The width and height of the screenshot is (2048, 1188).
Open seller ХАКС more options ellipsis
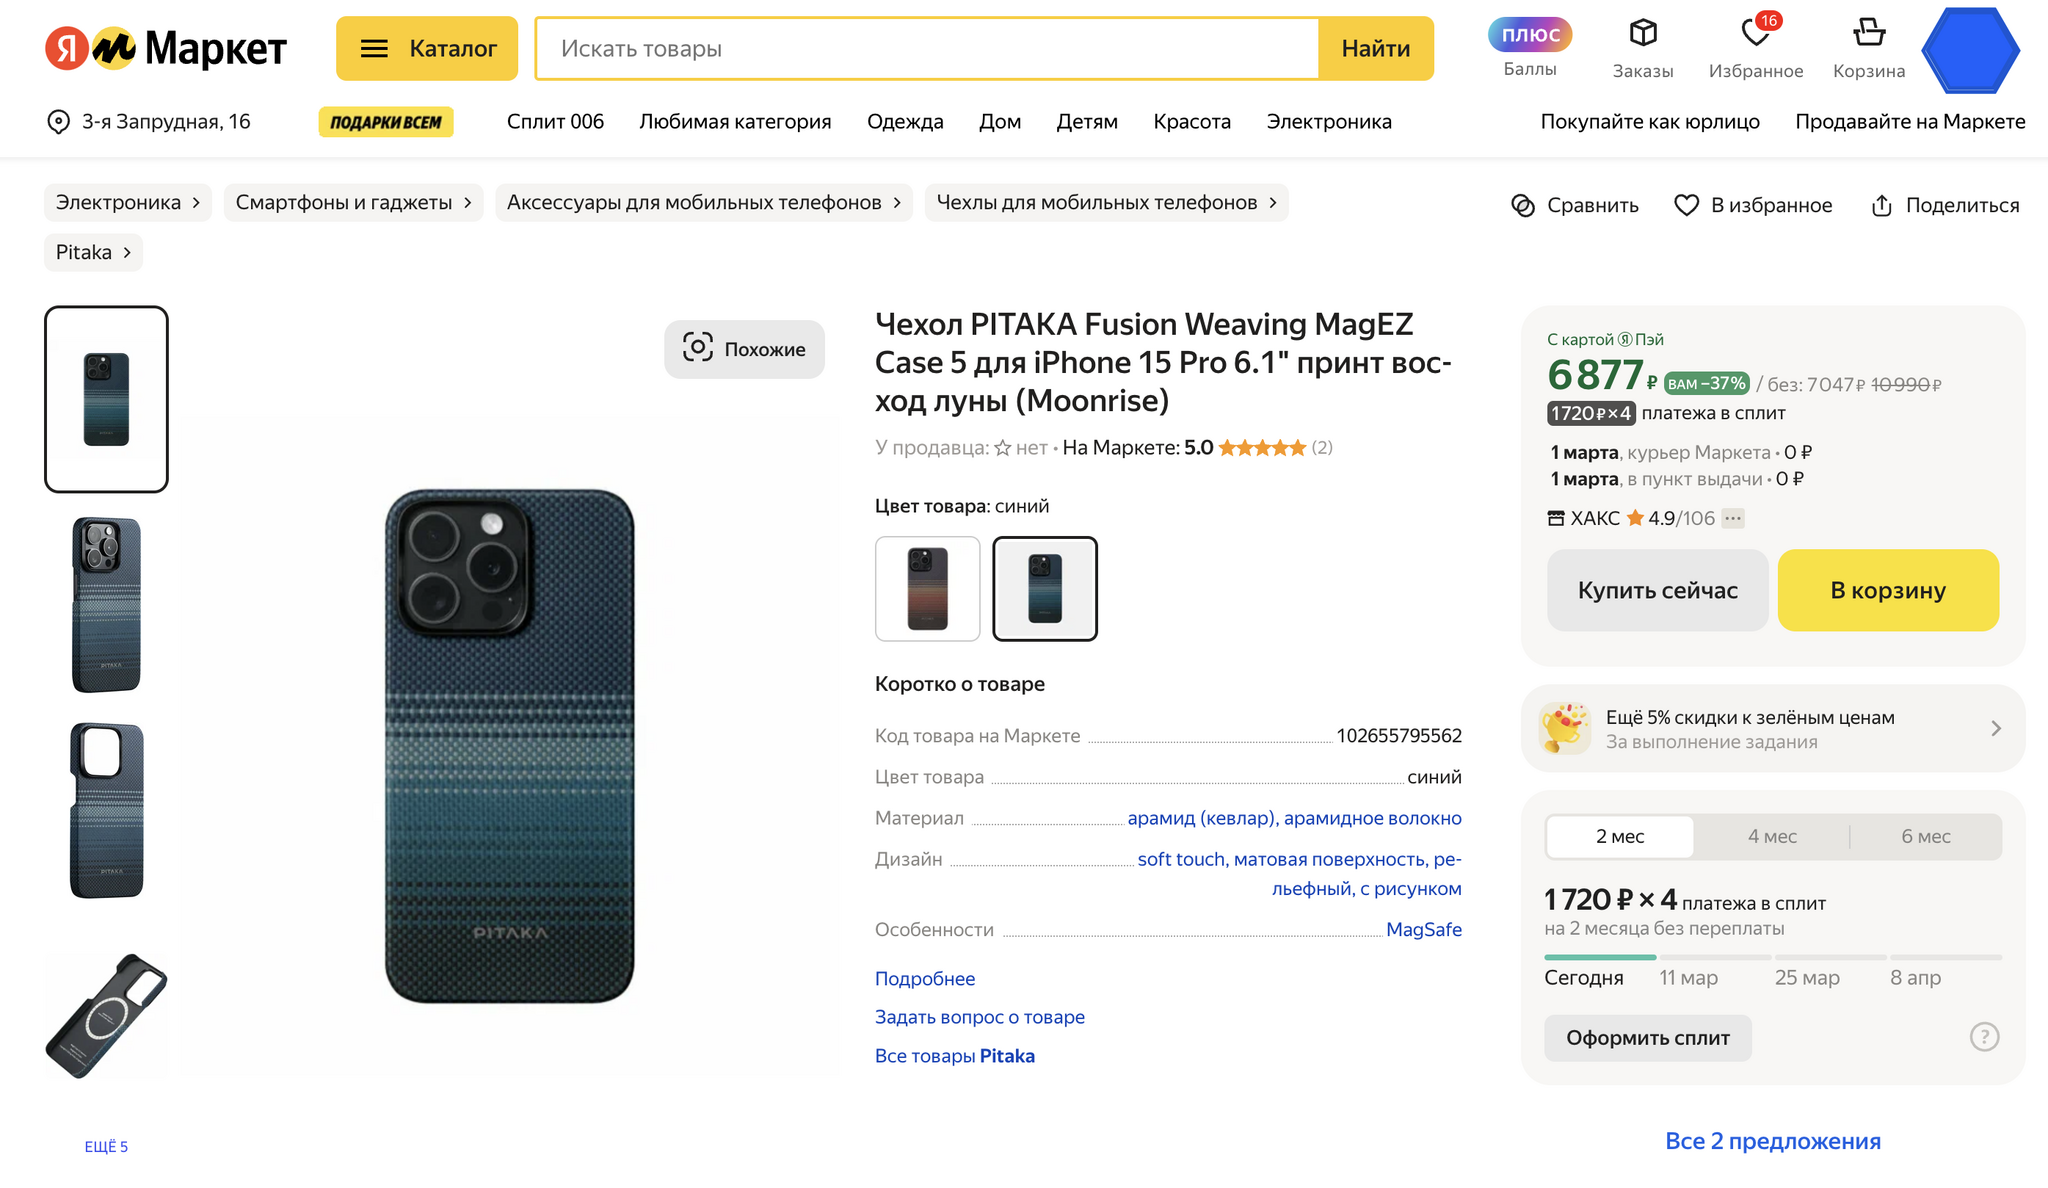click(1733, 518)
